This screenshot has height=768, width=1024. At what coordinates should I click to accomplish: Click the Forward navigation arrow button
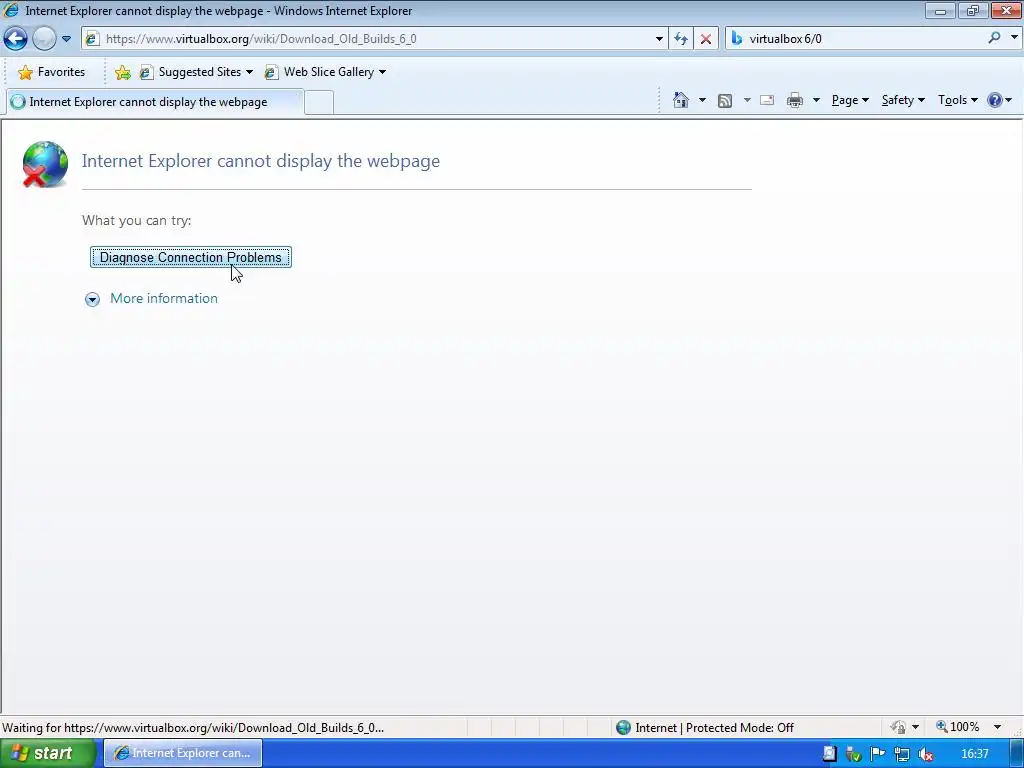[x=44, y=39]
